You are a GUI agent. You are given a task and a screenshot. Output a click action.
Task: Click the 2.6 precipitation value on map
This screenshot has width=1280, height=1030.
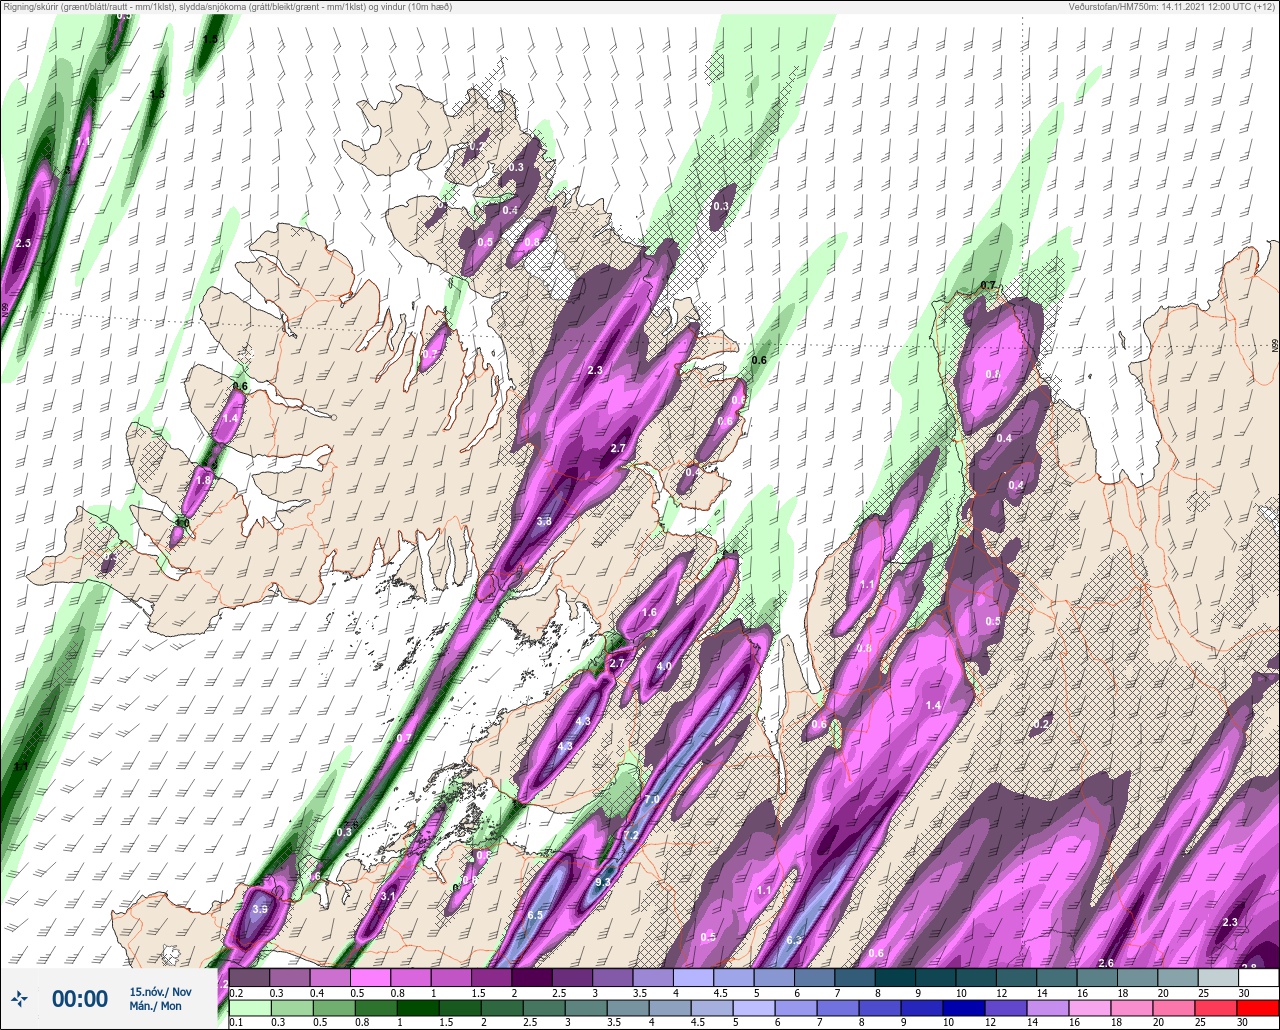tap(1106, 963)
